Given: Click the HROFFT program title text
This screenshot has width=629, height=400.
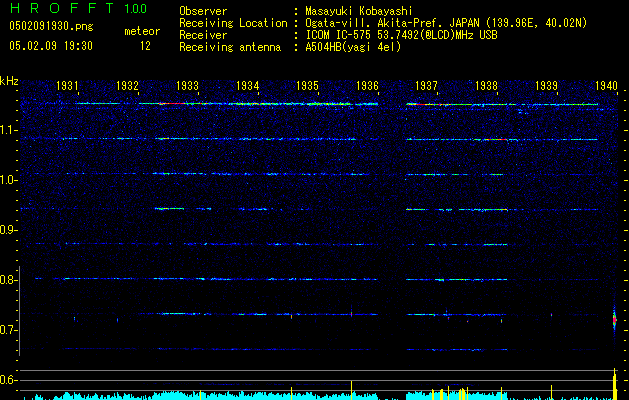Looking at the screenshot, I should (x=62, y=8).
